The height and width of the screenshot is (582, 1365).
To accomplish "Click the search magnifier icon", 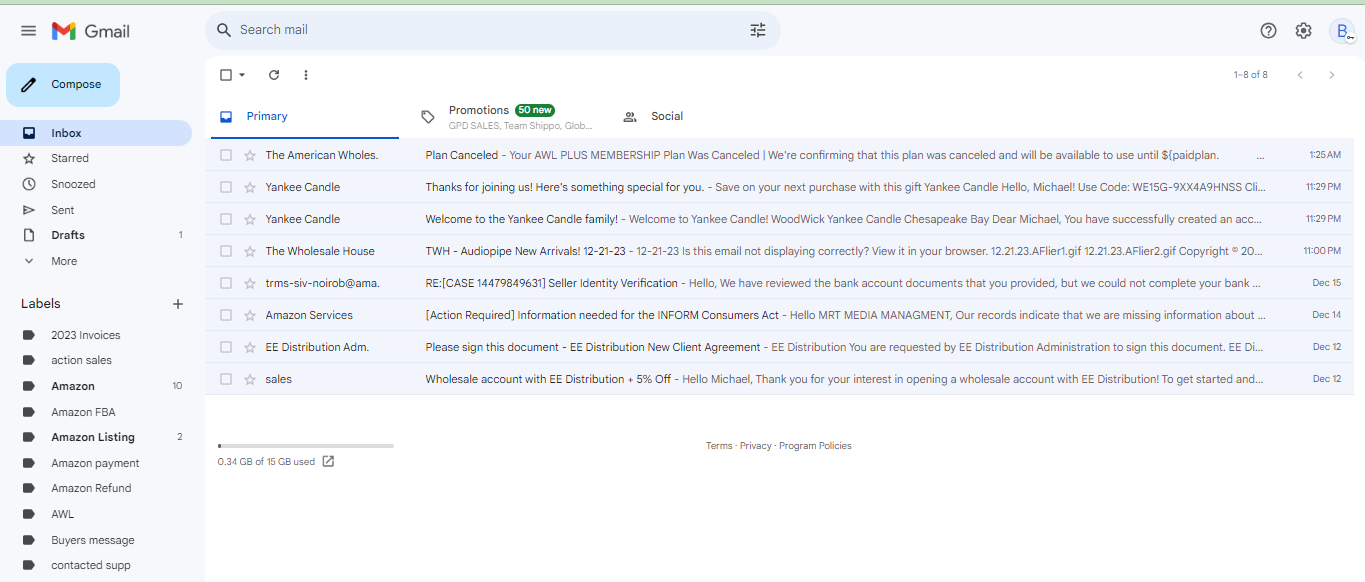I will (224, 30).
